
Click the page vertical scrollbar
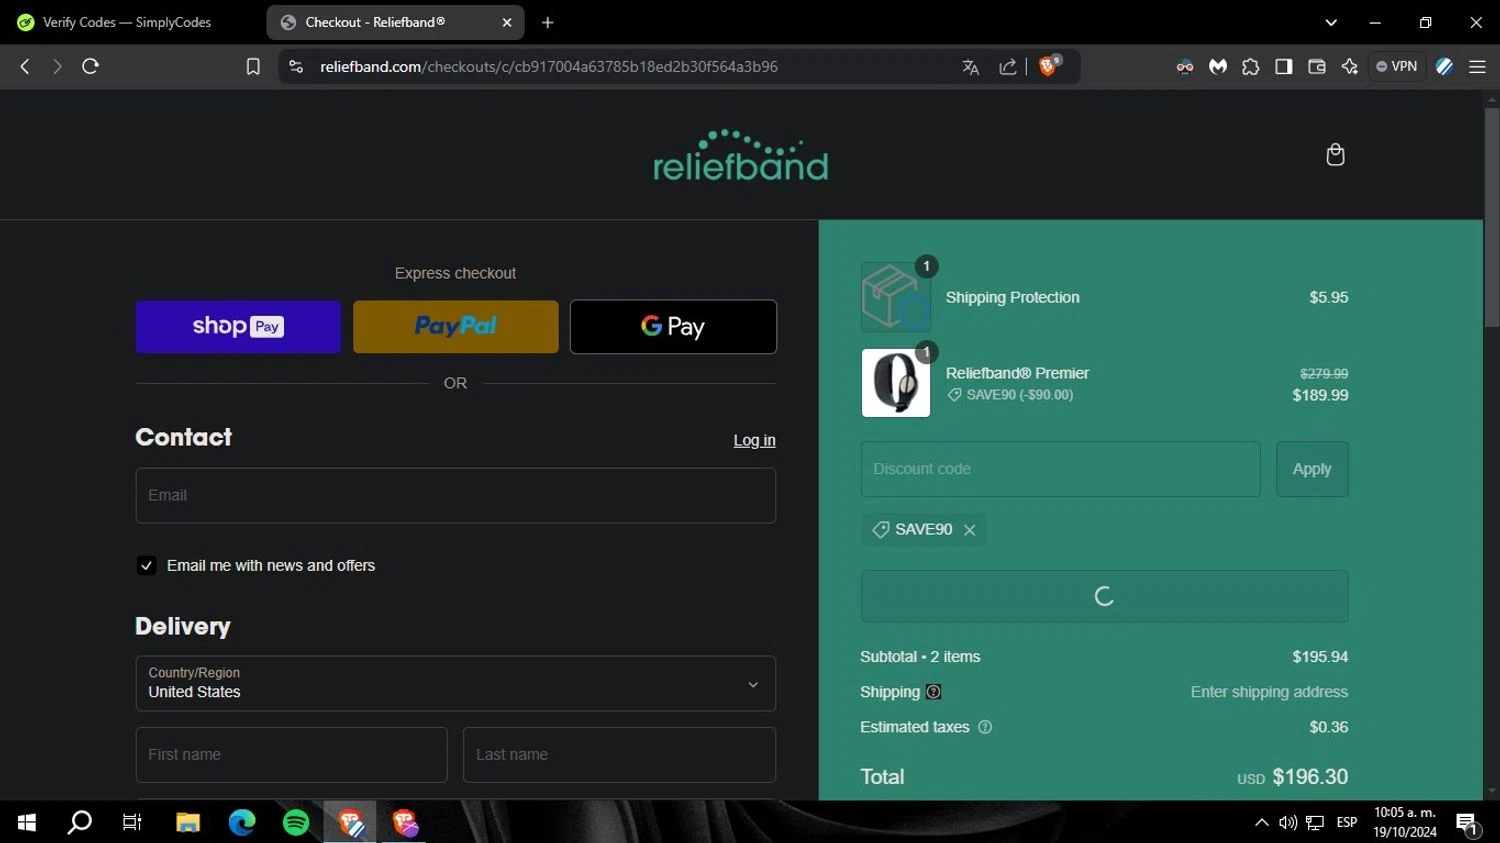point(1492,215)
